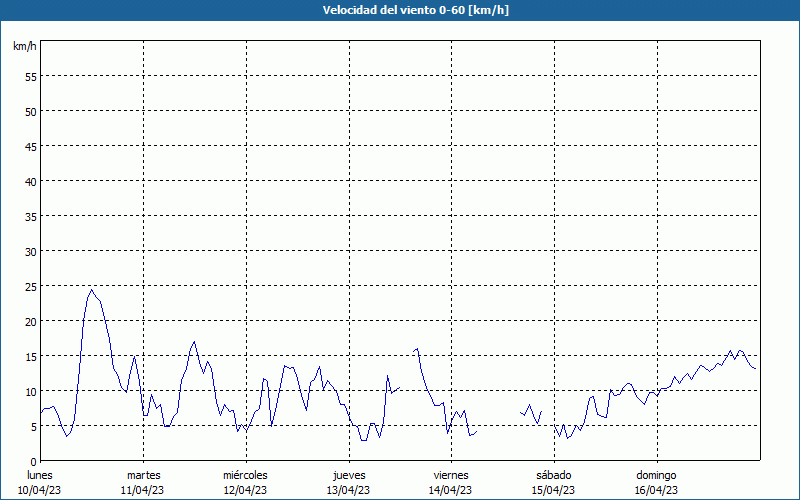This screenshot has width=800, height=500.
Task: Click the wind speed peak on Monday
Action: (92, 290)
